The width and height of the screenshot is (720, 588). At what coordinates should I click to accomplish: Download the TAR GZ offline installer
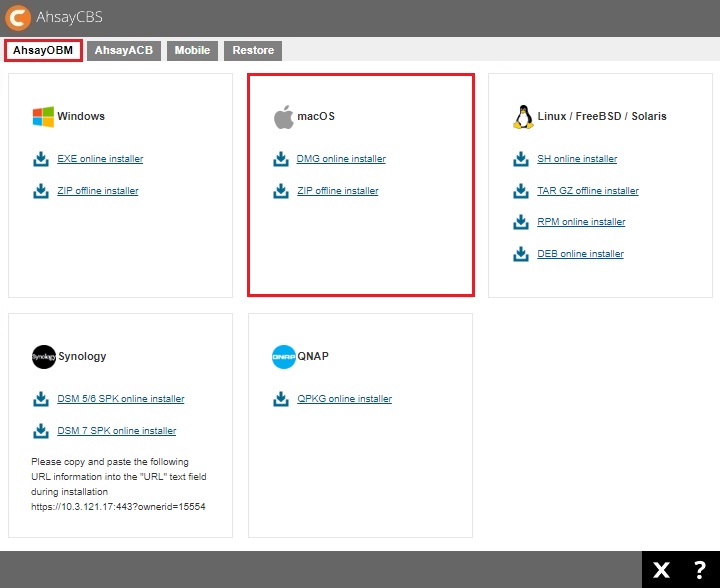(587, 191)
